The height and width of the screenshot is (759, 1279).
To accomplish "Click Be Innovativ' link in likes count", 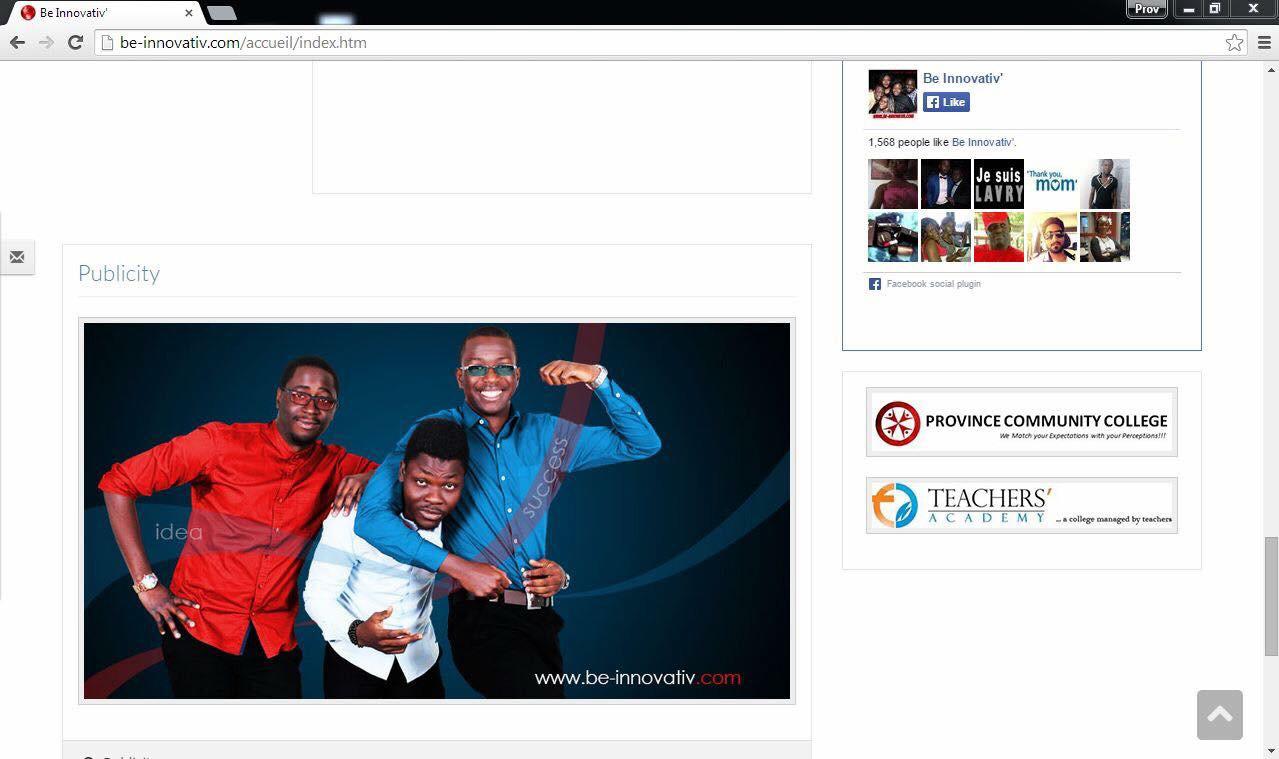I will (983, 142).
